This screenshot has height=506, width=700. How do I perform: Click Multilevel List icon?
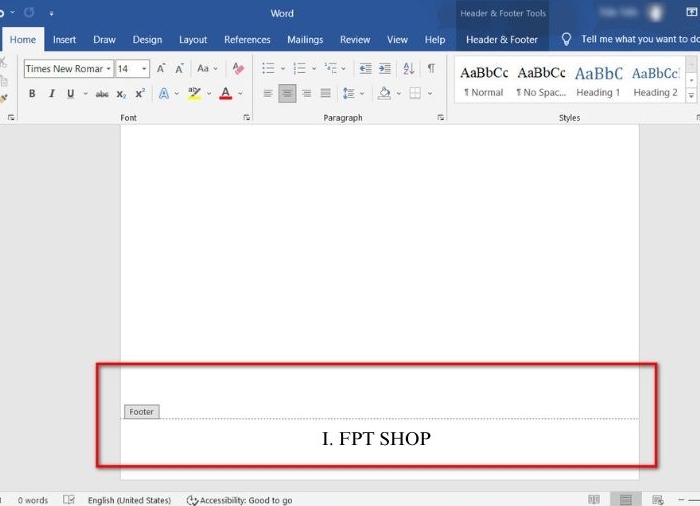331,69
